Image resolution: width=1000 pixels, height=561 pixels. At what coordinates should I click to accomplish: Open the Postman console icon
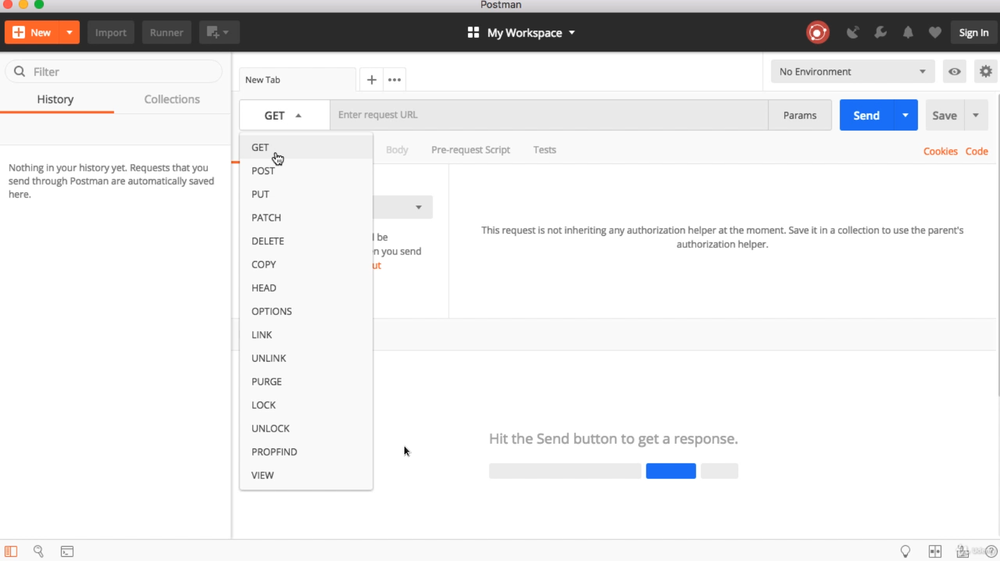[x=67, y=551]
